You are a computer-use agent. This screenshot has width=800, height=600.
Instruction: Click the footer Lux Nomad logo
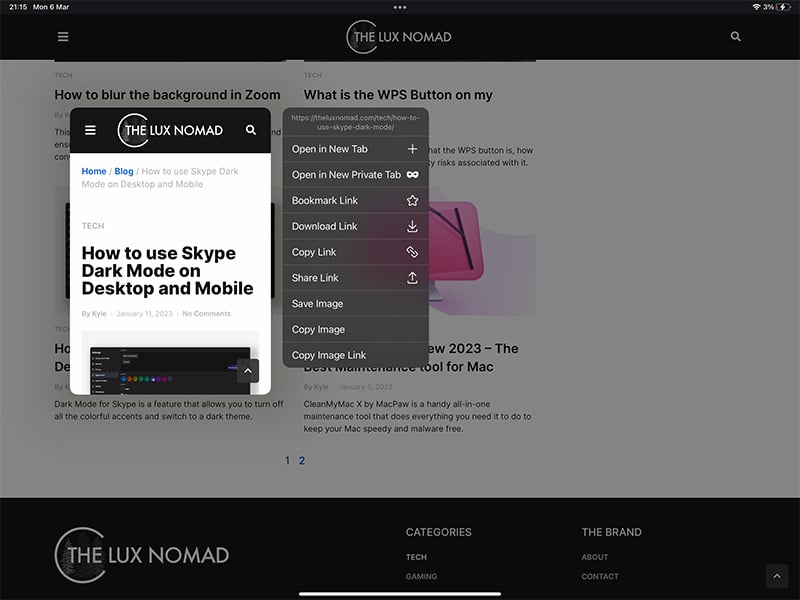click(x=142, y=555)
